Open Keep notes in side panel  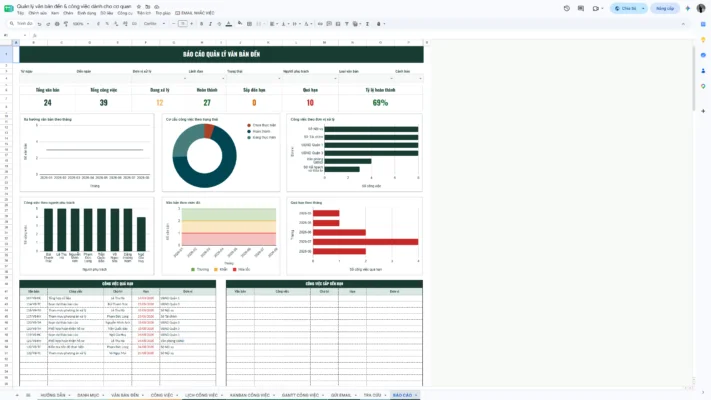pos(703,40)
